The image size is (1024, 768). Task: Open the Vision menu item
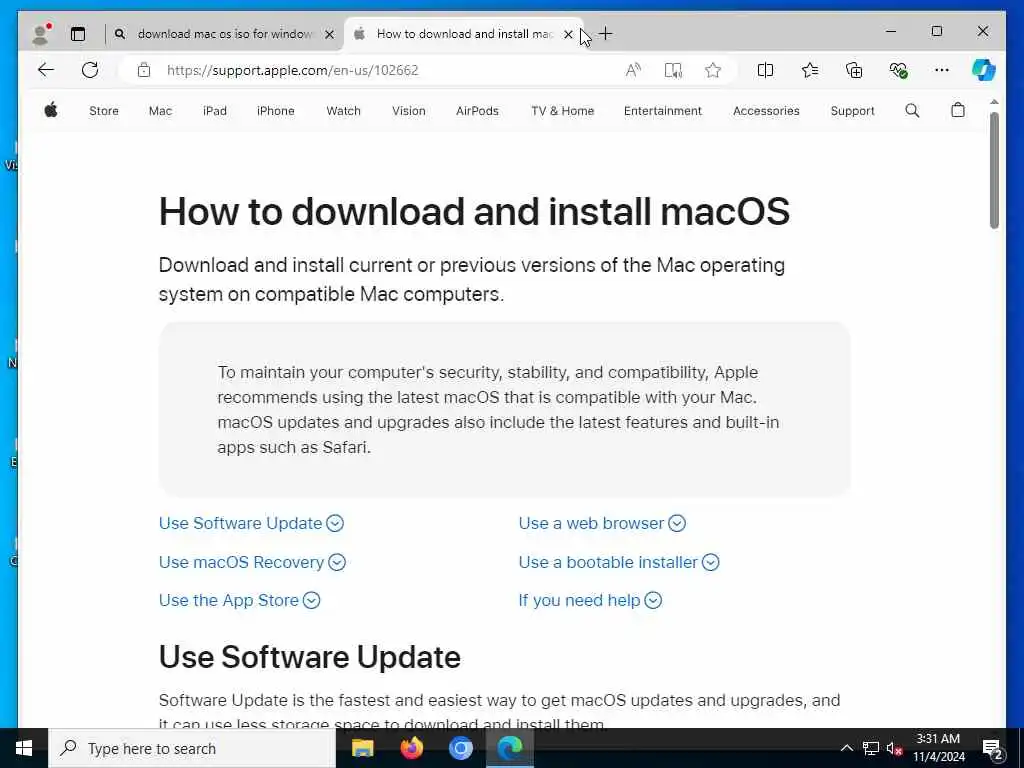tap(409, 111)
